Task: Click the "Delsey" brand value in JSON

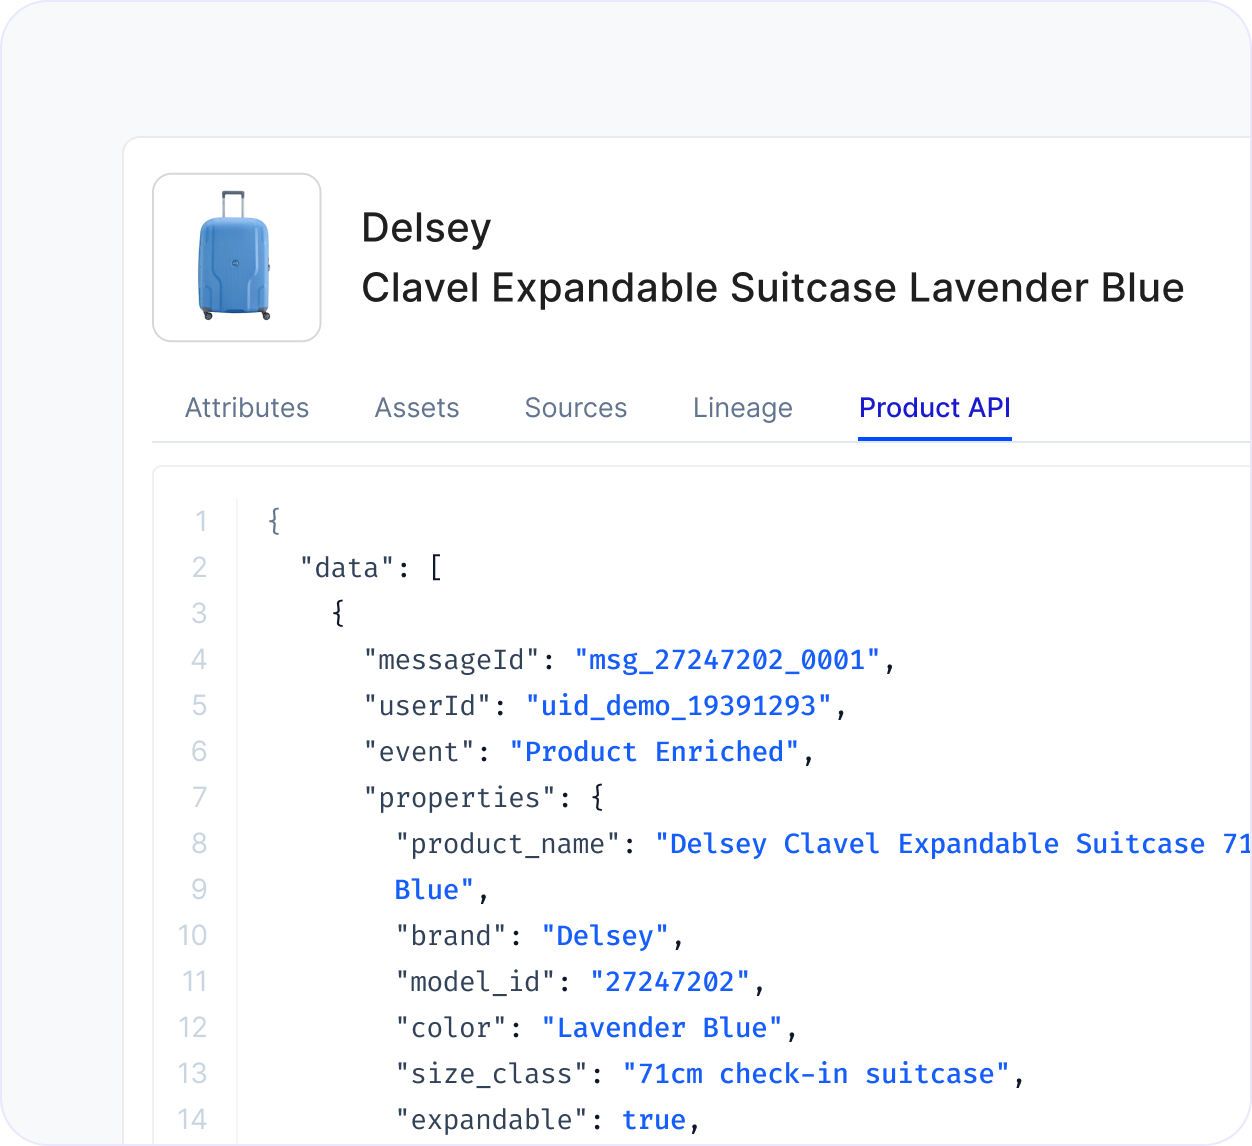Action: click(605, 936)
